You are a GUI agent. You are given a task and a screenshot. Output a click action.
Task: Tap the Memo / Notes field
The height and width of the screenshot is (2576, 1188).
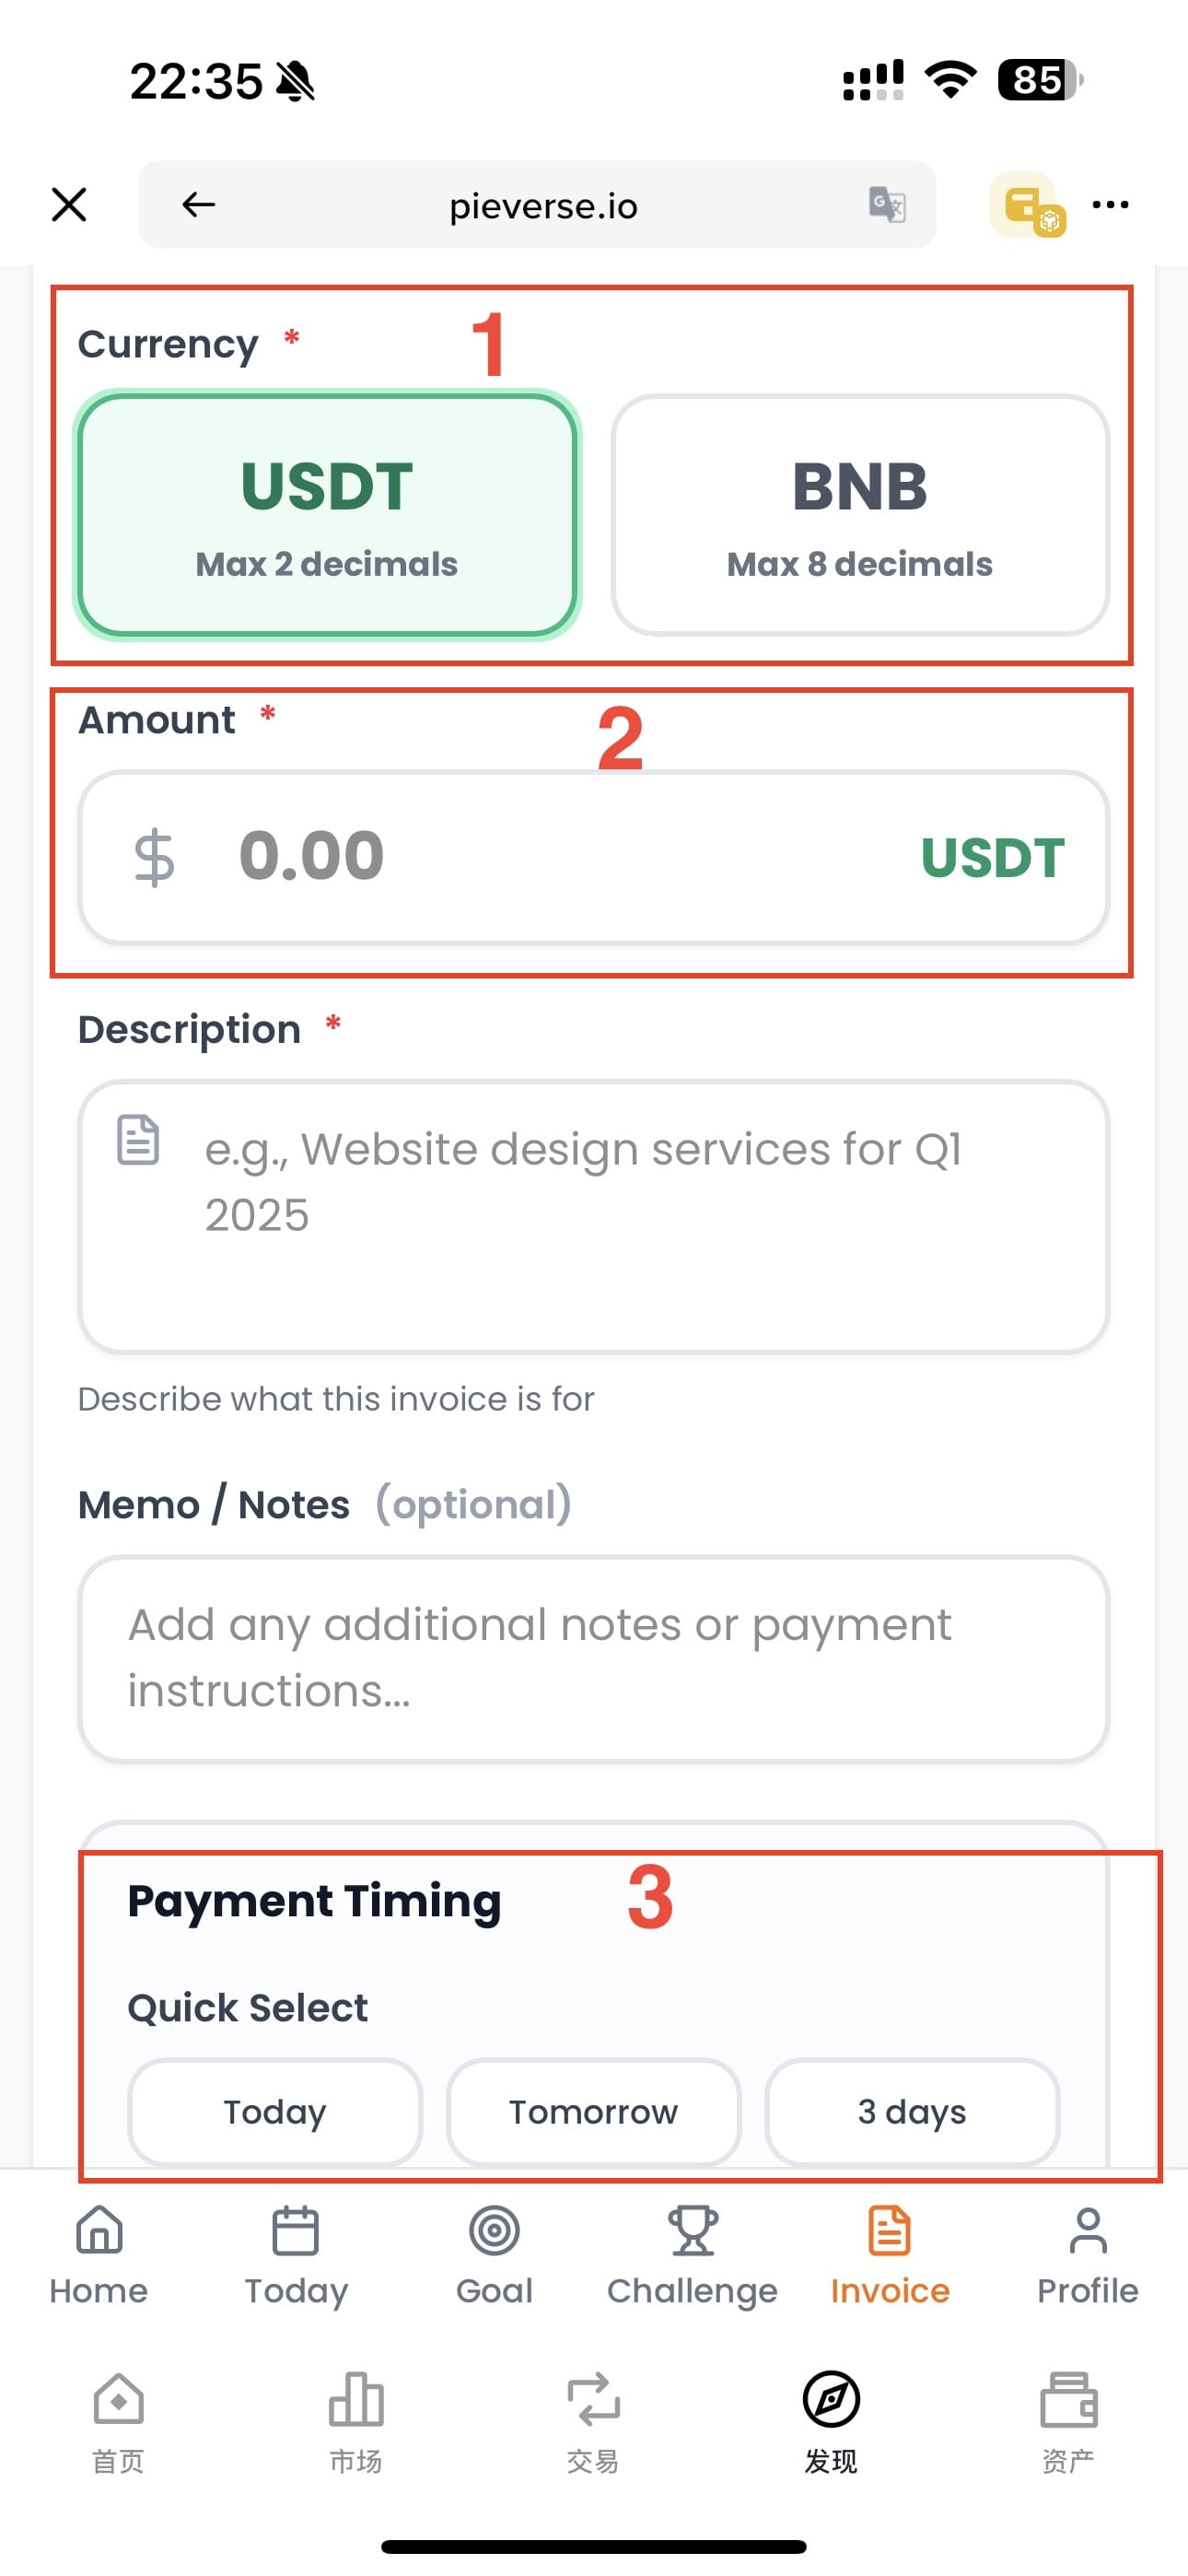(x=593, y=1657)
